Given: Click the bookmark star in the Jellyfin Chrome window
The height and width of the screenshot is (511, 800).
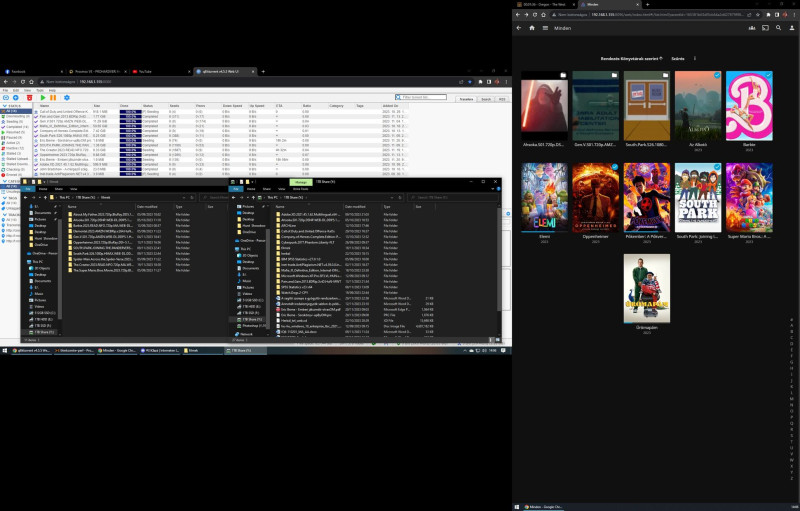Looking at the screenshot, I should click(x=758, y=15).
